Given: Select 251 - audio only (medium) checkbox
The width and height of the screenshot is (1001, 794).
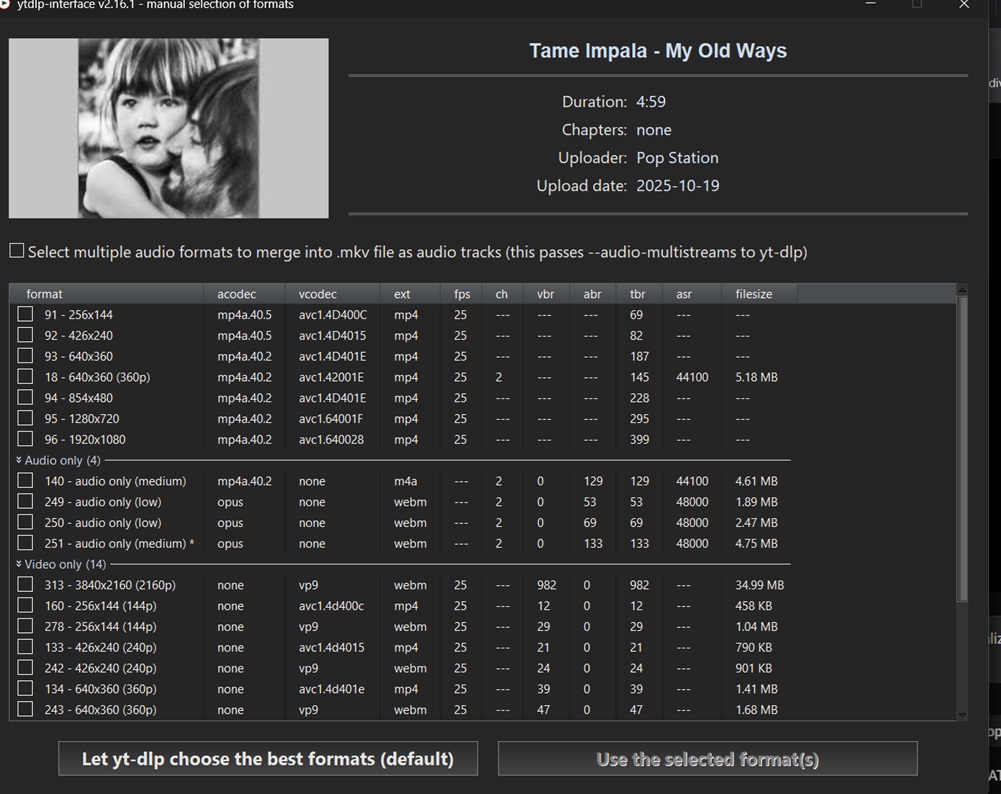Looking at the screenshot, I should coord(25,543).
